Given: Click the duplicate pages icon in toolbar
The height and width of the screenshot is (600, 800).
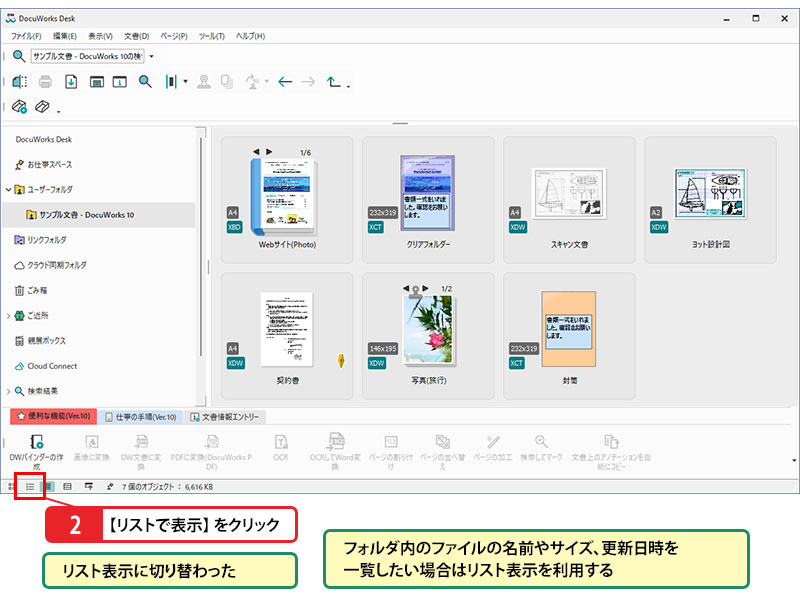Looking at the screenshot, I should click(x=227, y=82).
